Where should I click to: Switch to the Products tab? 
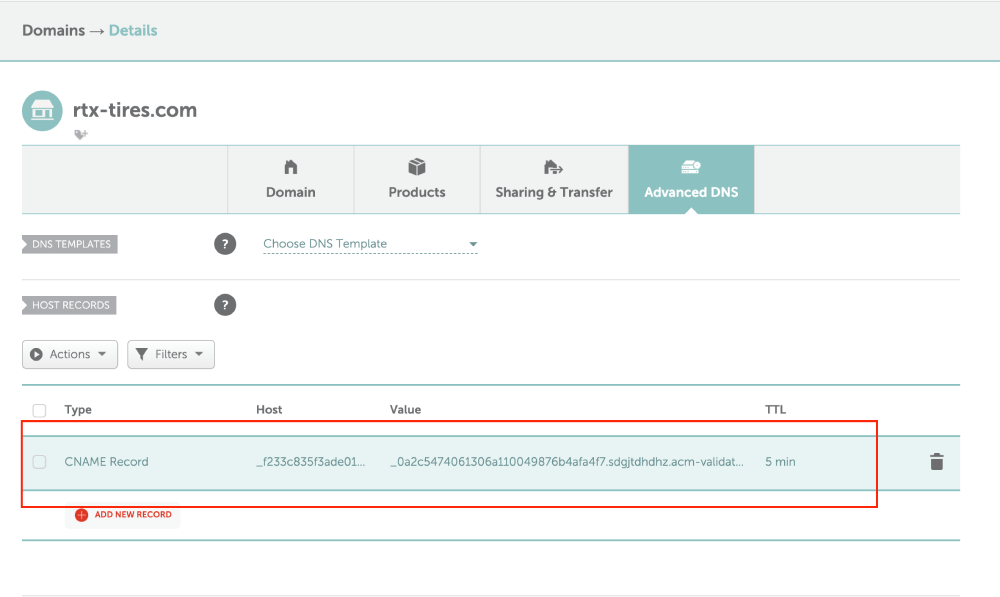pyautogui.click(x=416, y=179)
